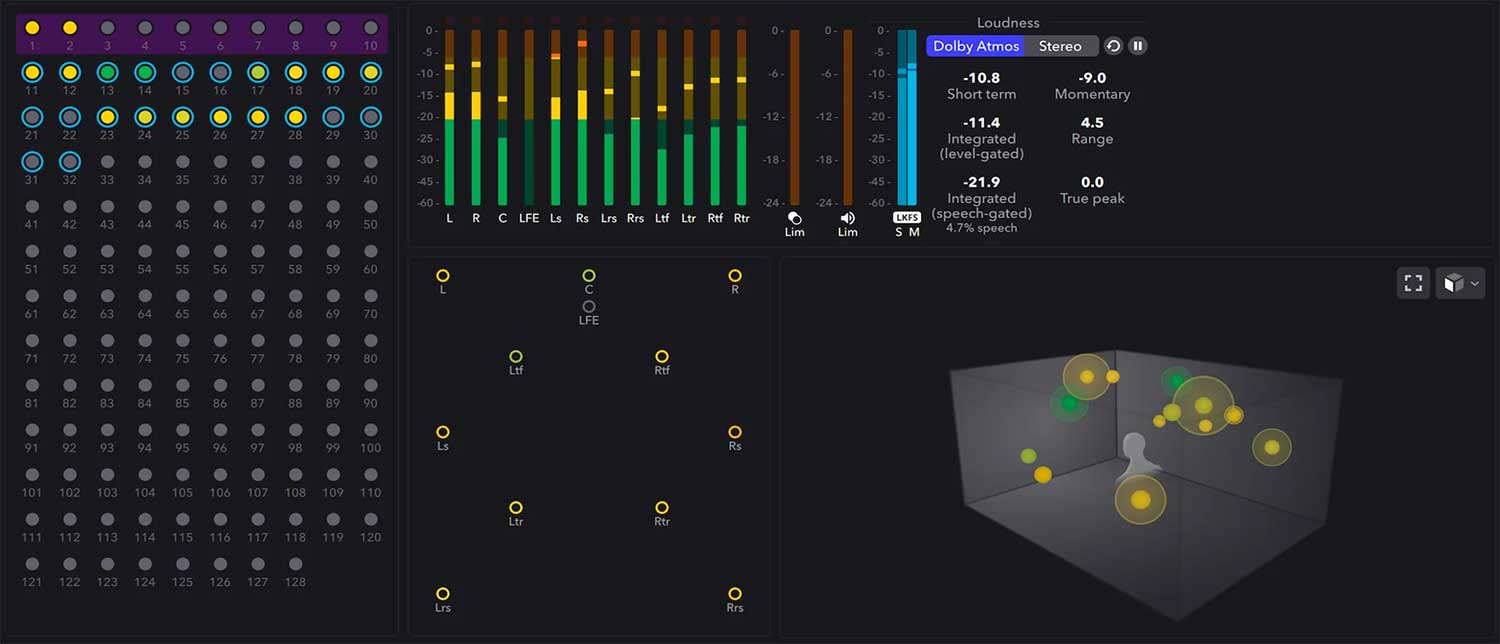Viewport: 1500px width, 644px height.
Task: Switch loudness metering to Dolby Atmos
Action: pos(976,46)
